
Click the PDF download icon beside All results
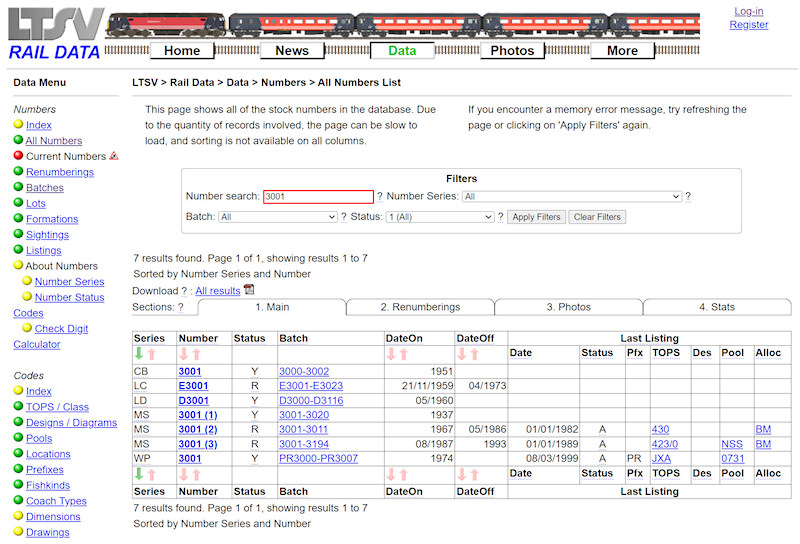click(249, 289)
